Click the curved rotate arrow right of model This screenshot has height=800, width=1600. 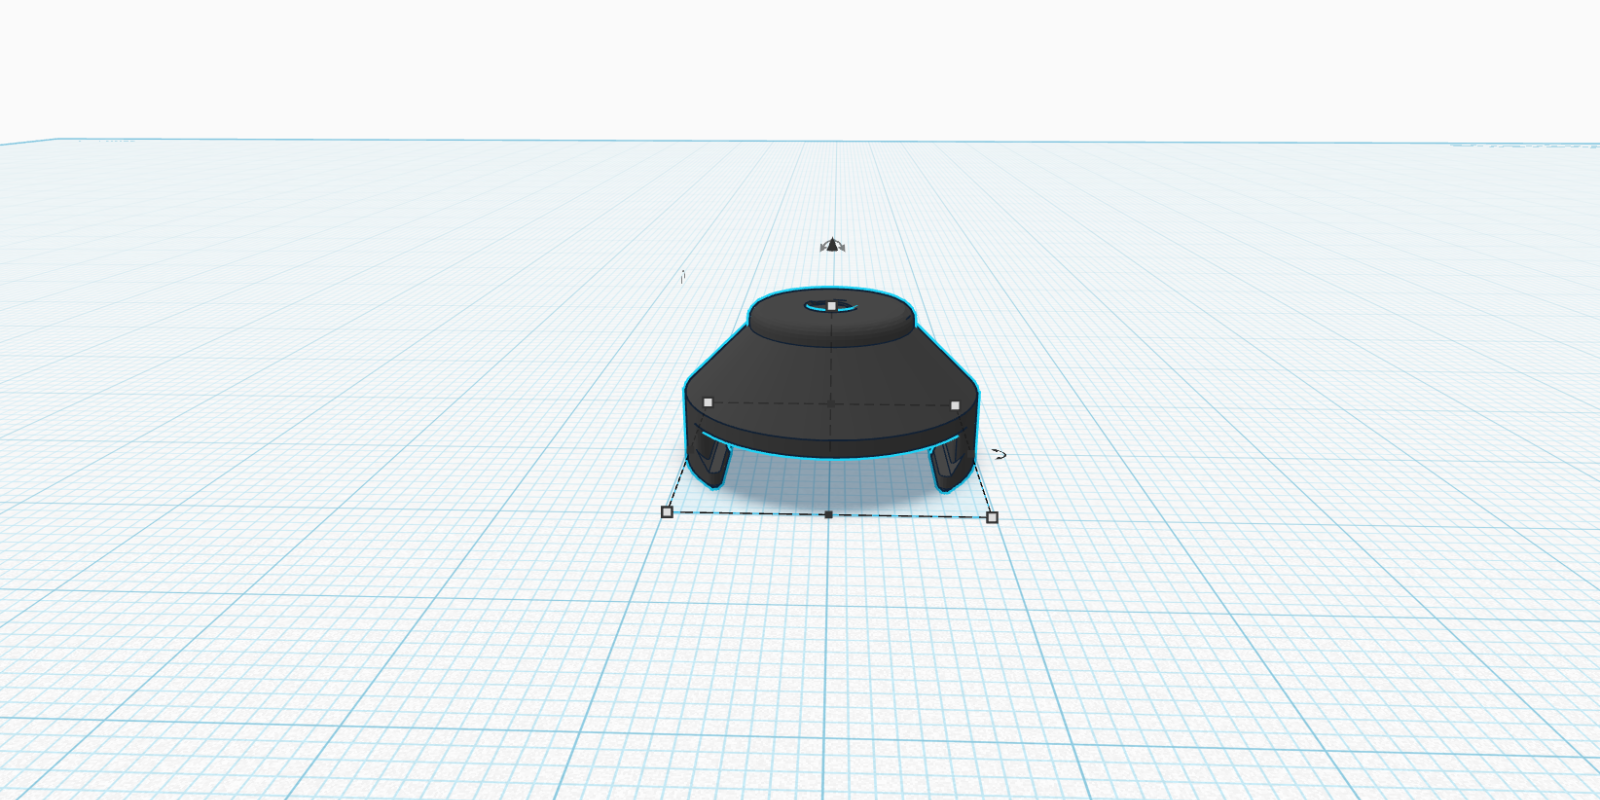tap(998, 454)
